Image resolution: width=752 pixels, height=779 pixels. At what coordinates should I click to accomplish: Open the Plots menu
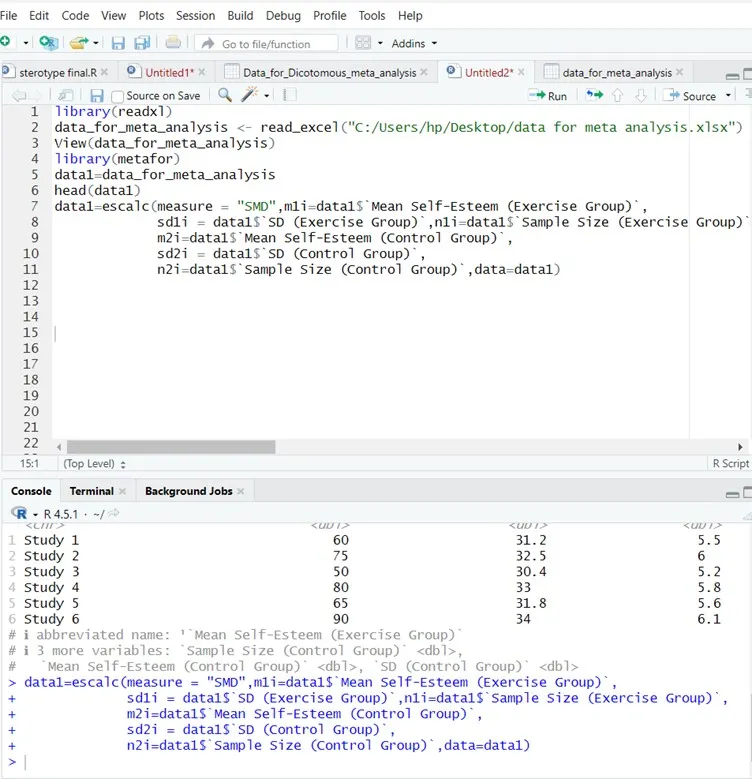151,16
